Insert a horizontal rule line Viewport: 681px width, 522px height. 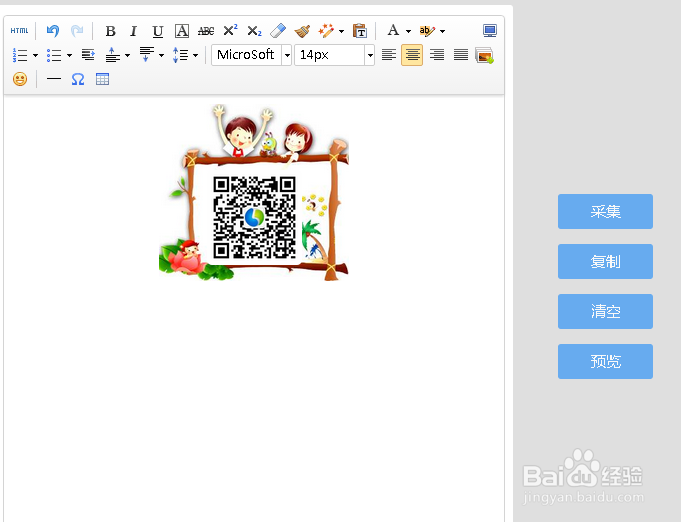click(x=54, y=79)
